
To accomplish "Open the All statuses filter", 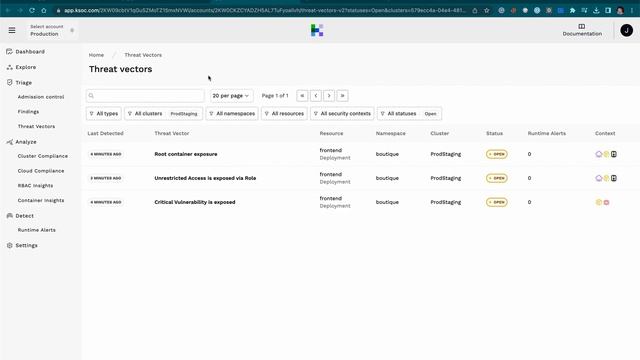I will pos(409,113).
